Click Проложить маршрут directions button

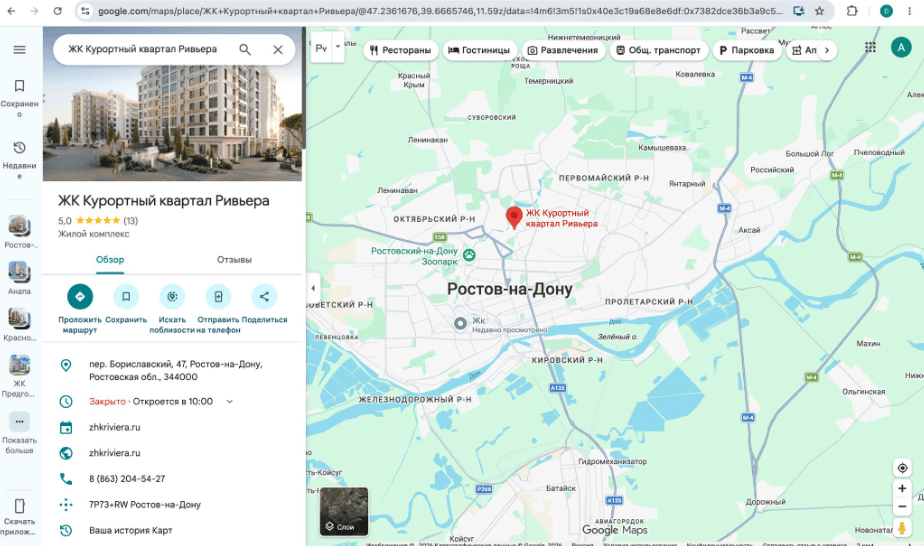[80, 296]
